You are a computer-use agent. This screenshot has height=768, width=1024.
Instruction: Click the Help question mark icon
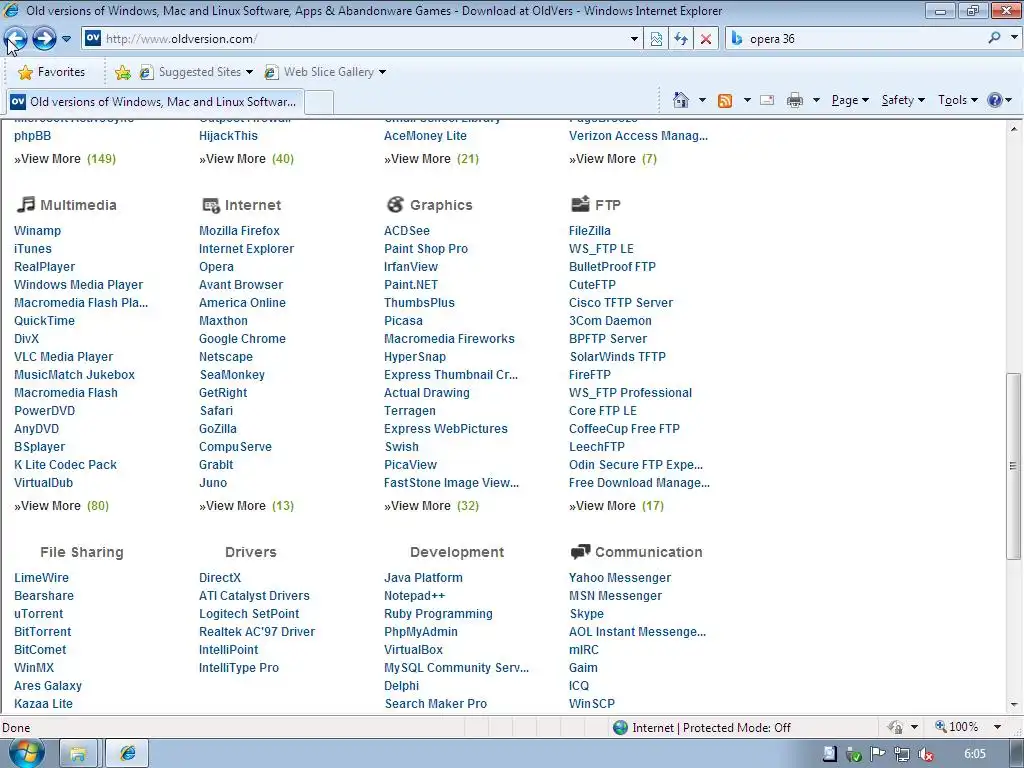pos(995,100)
